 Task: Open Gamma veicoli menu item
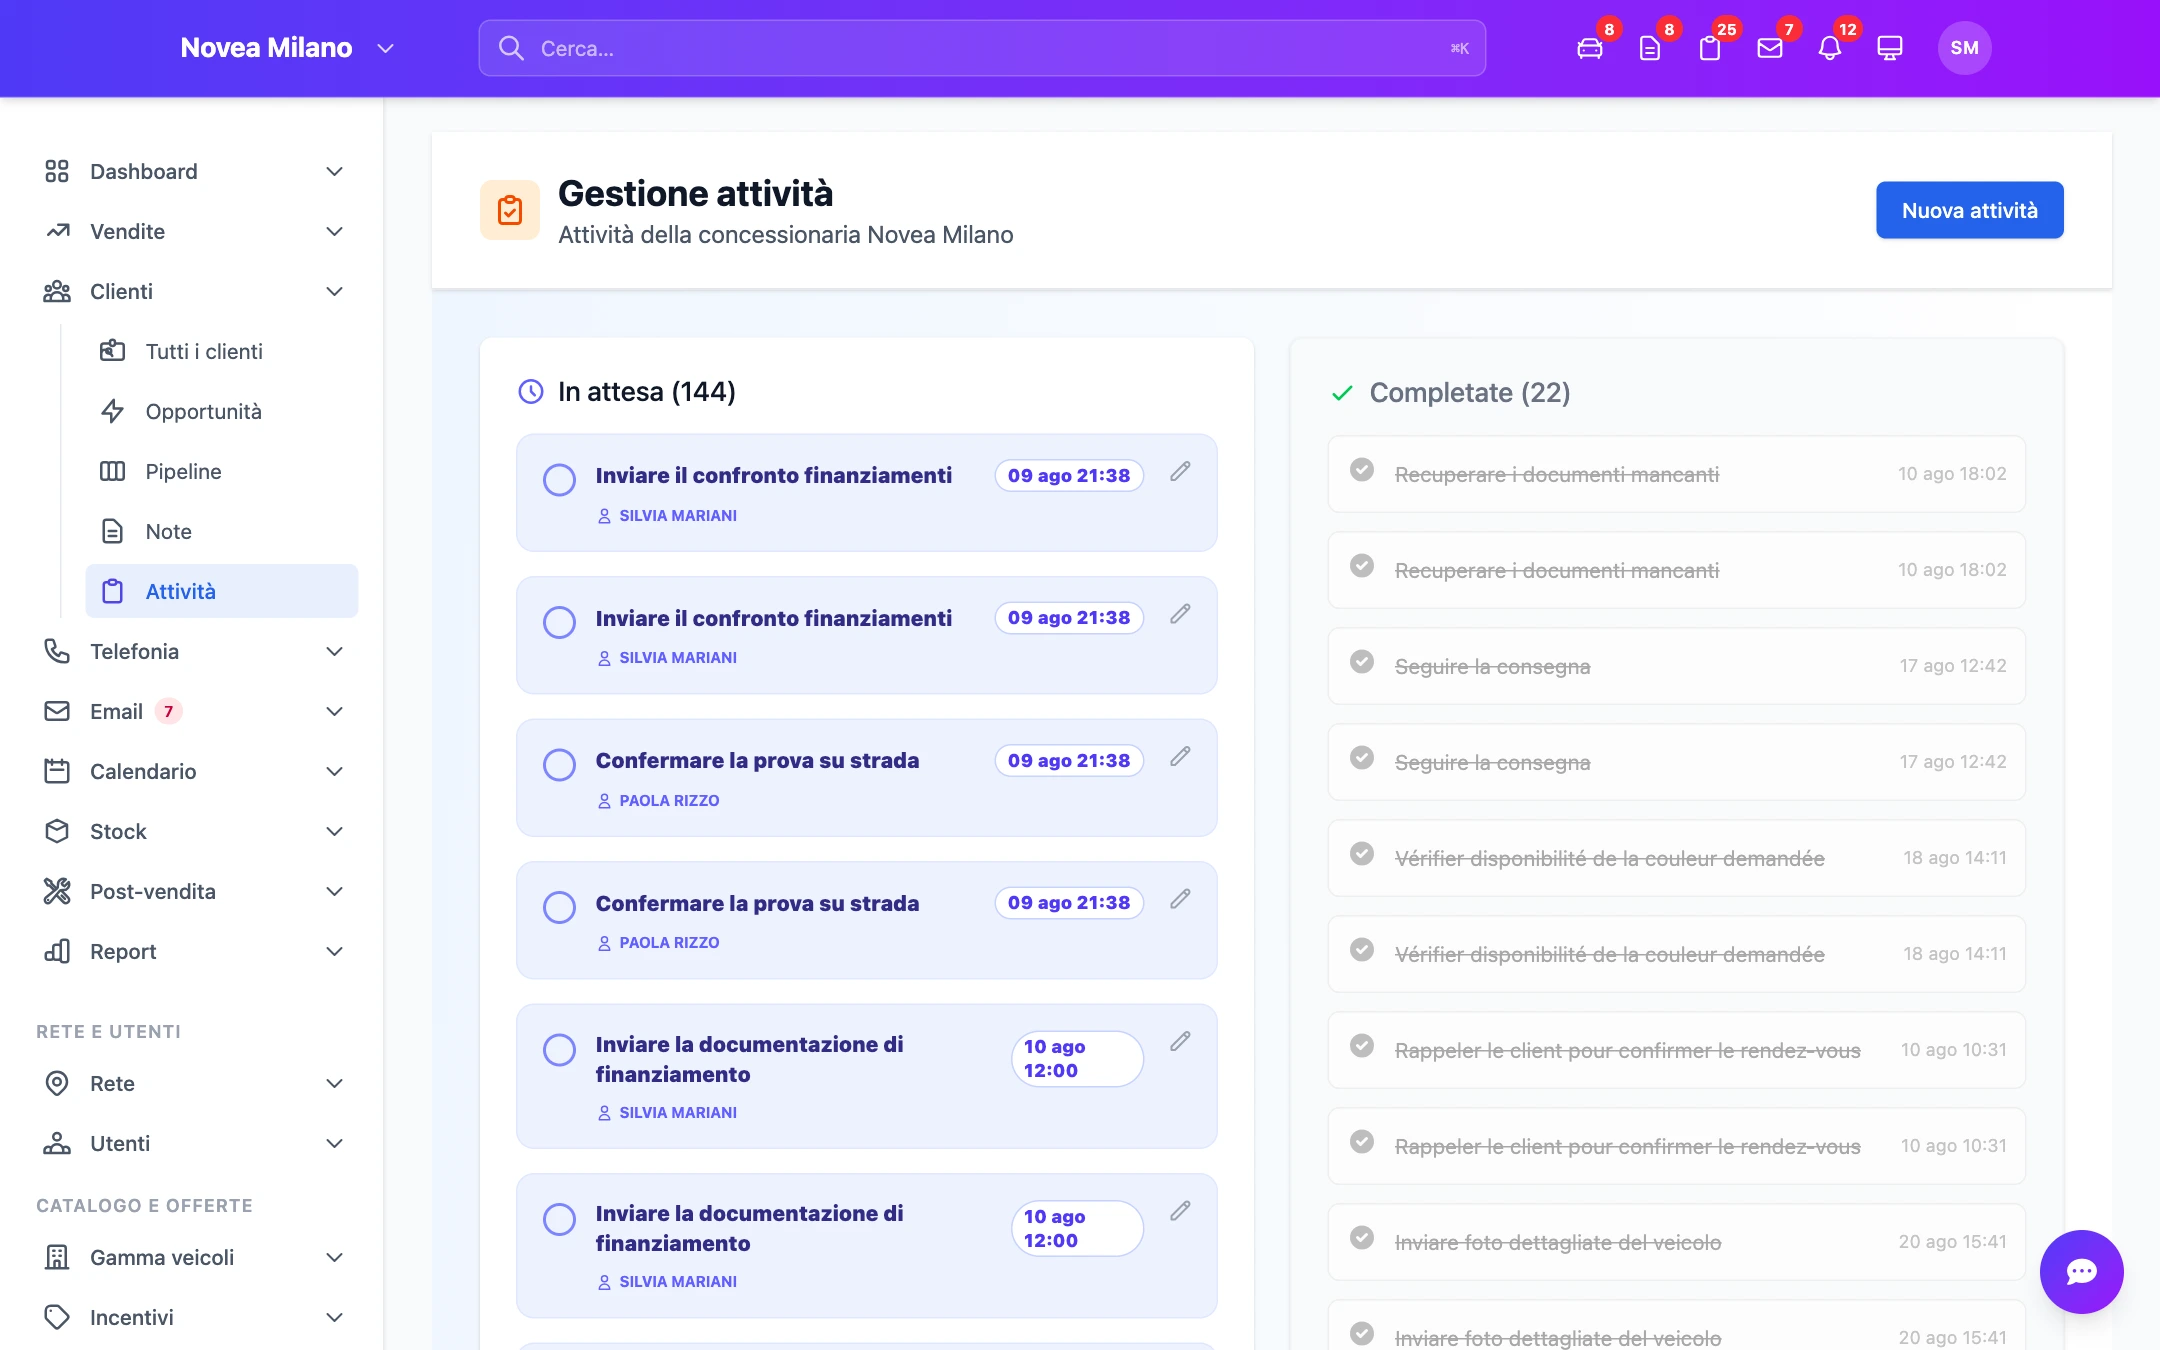(193, 1257)
